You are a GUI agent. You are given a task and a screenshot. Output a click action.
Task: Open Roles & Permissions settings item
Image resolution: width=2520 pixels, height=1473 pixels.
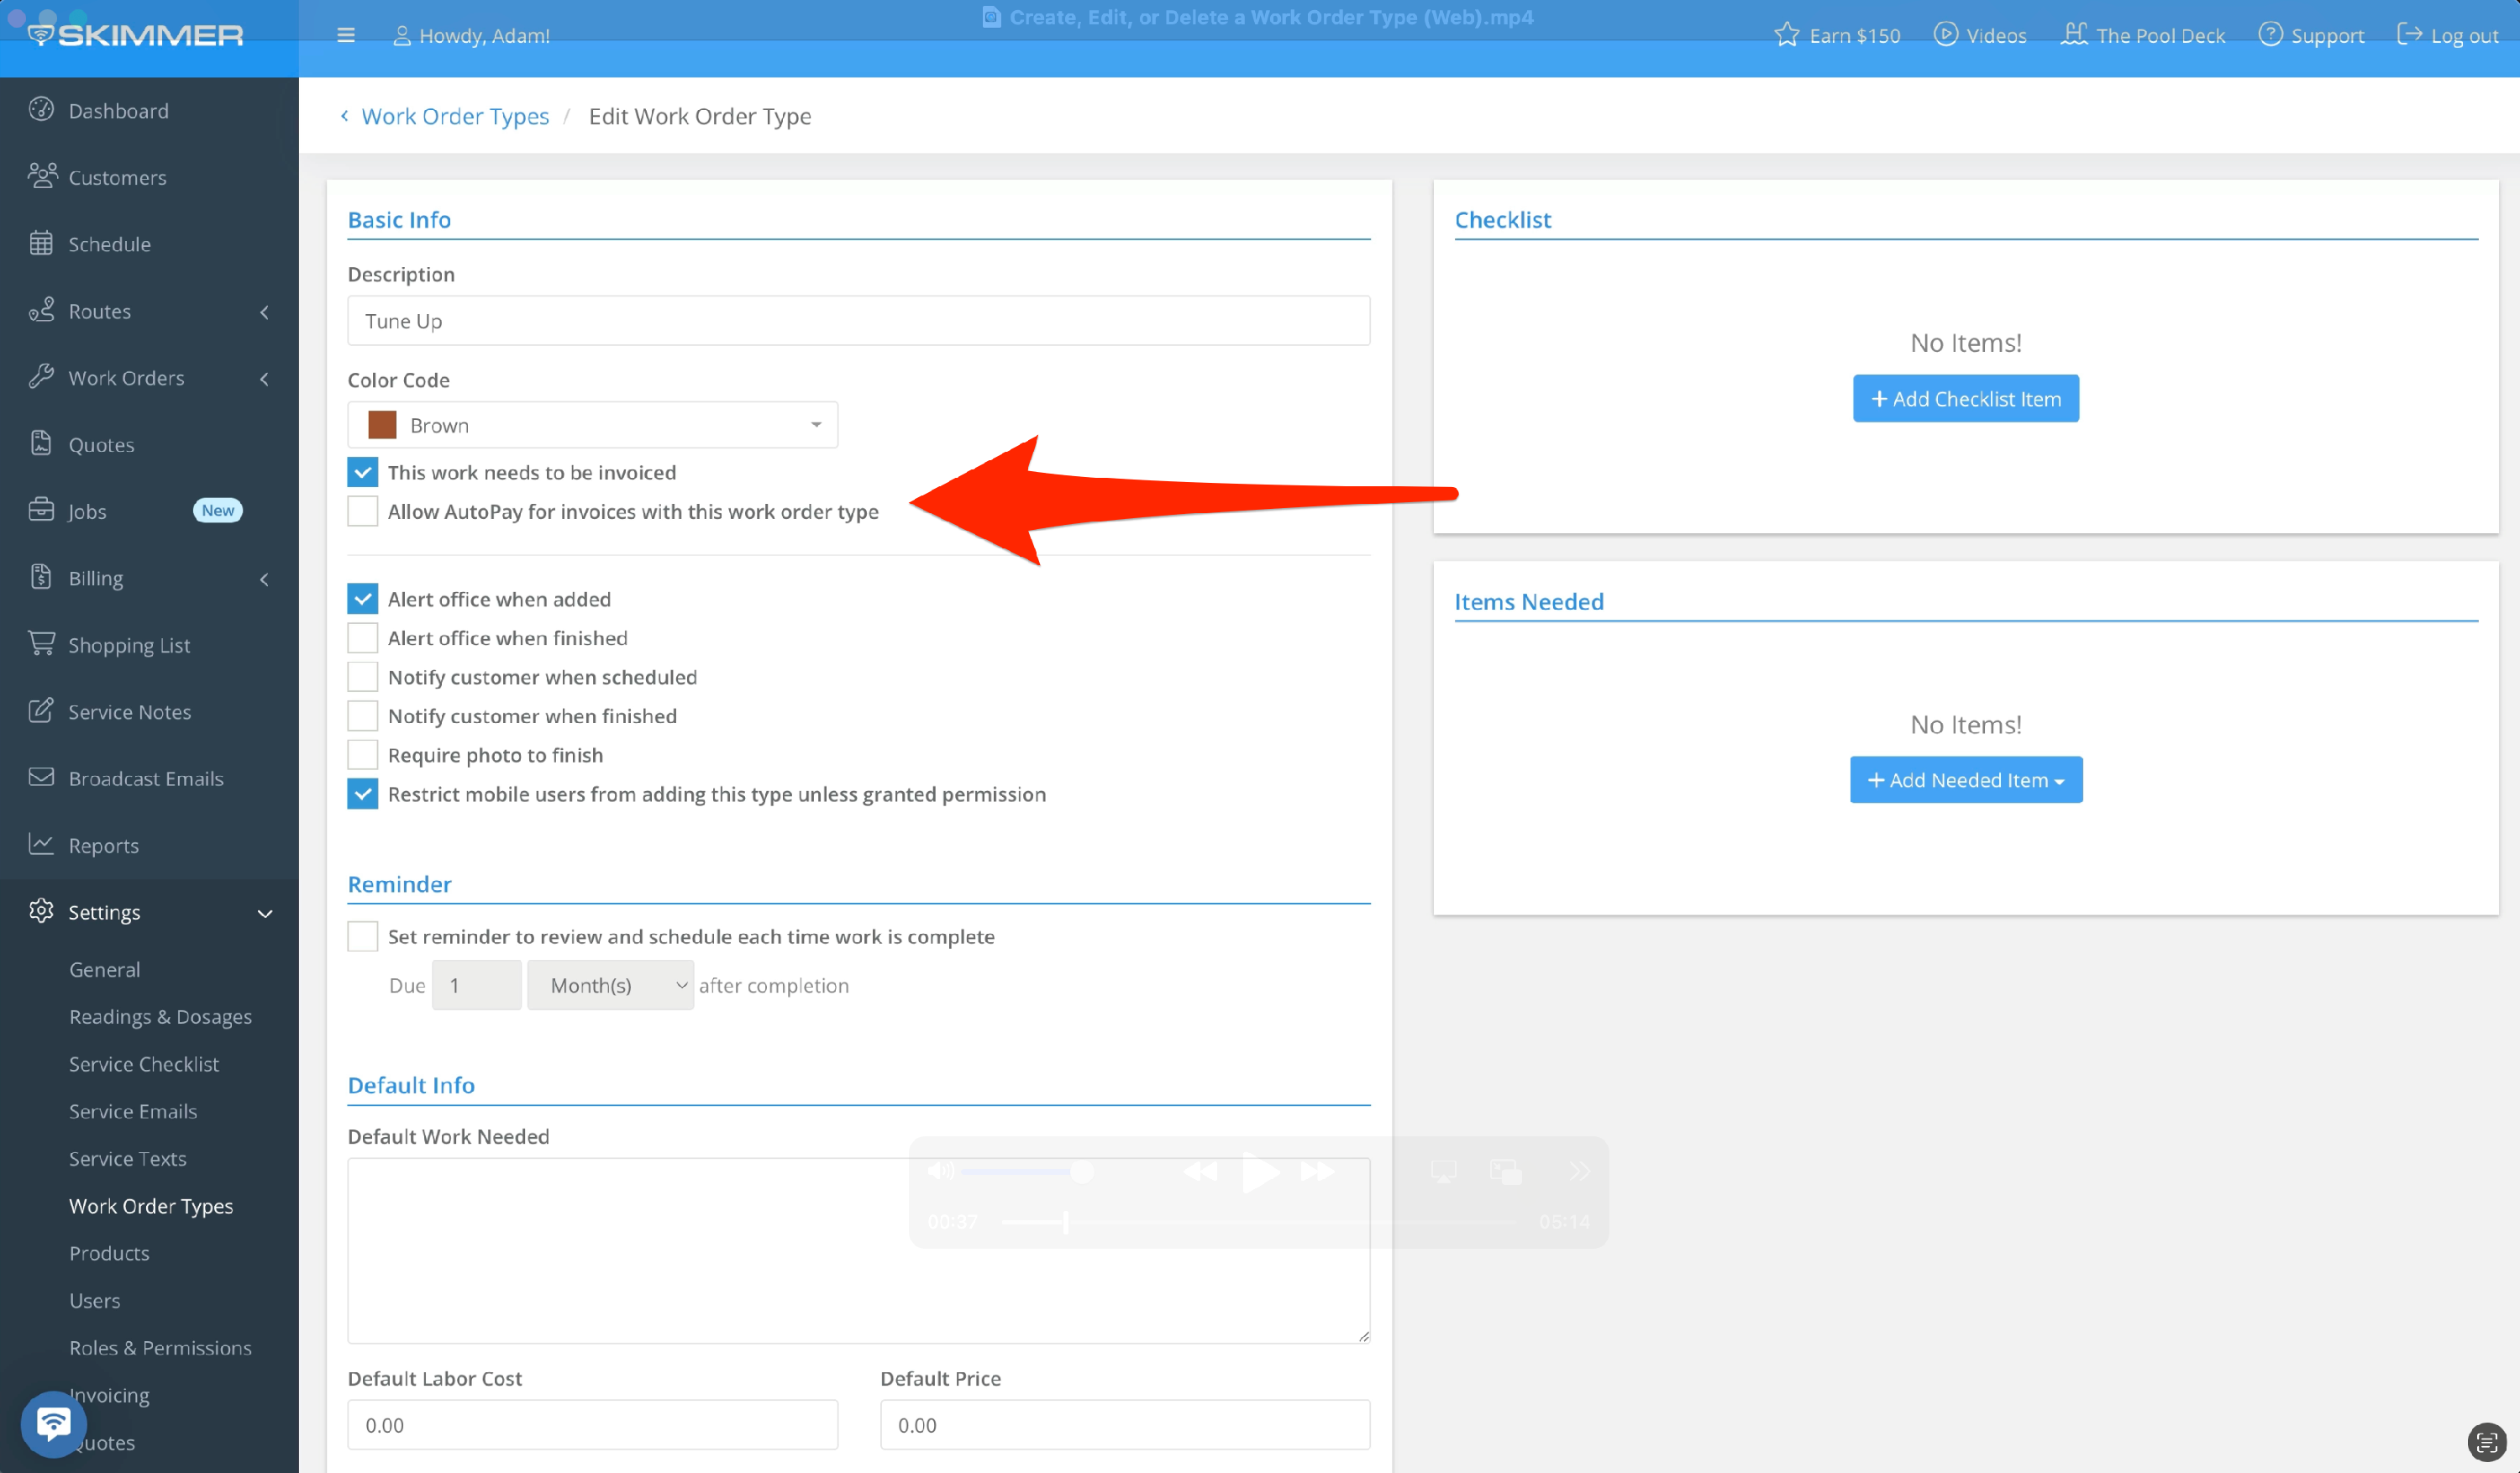160,1347
